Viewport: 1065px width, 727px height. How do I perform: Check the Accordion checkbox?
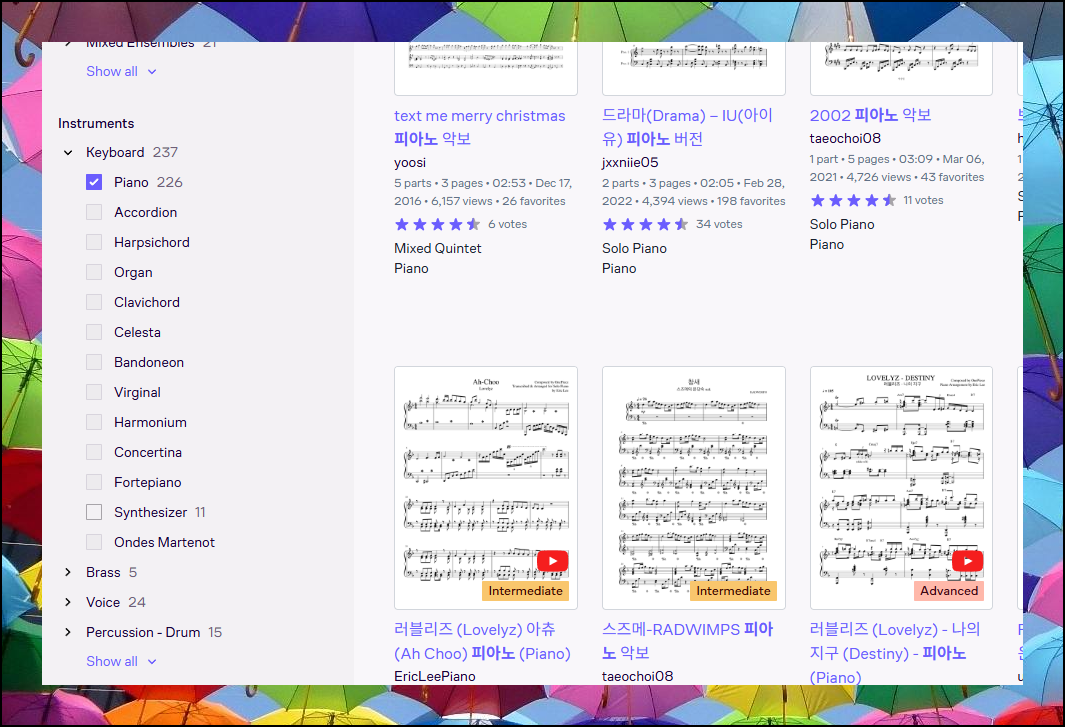click(x=94, y=212)
